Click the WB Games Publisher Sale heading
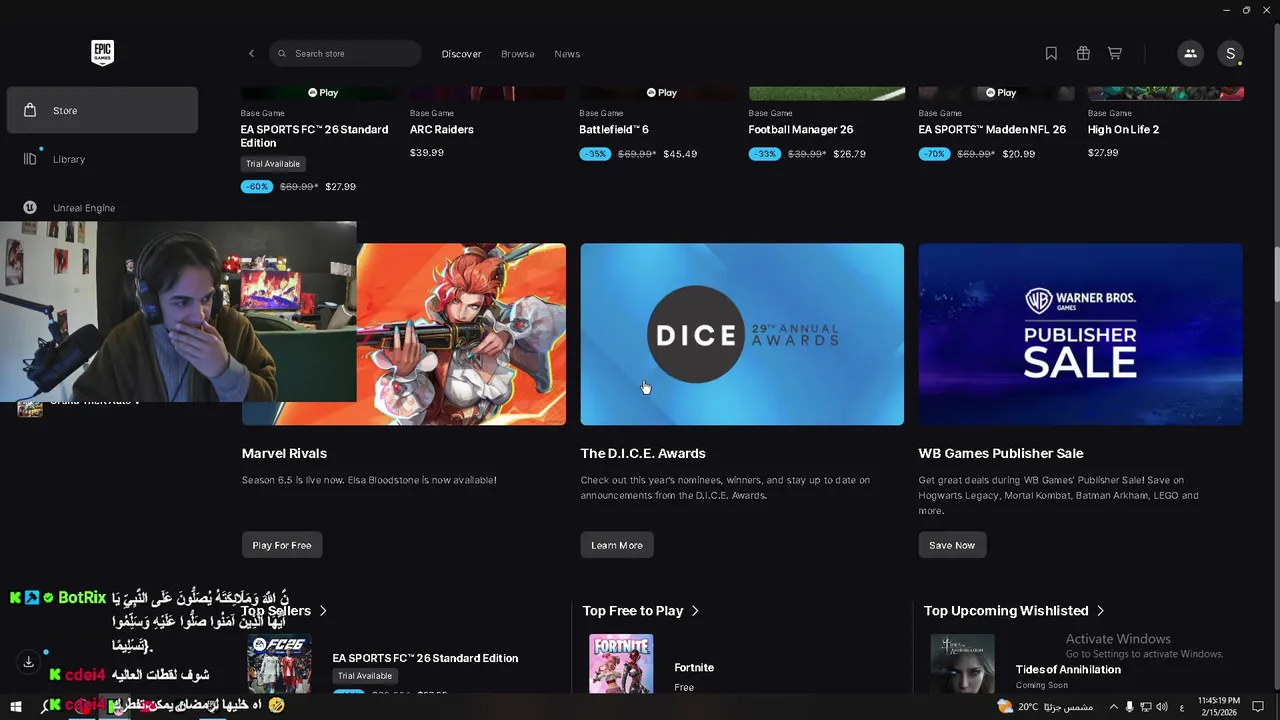This screenshot has height=720, width=1280. (x=1001, y=453)
